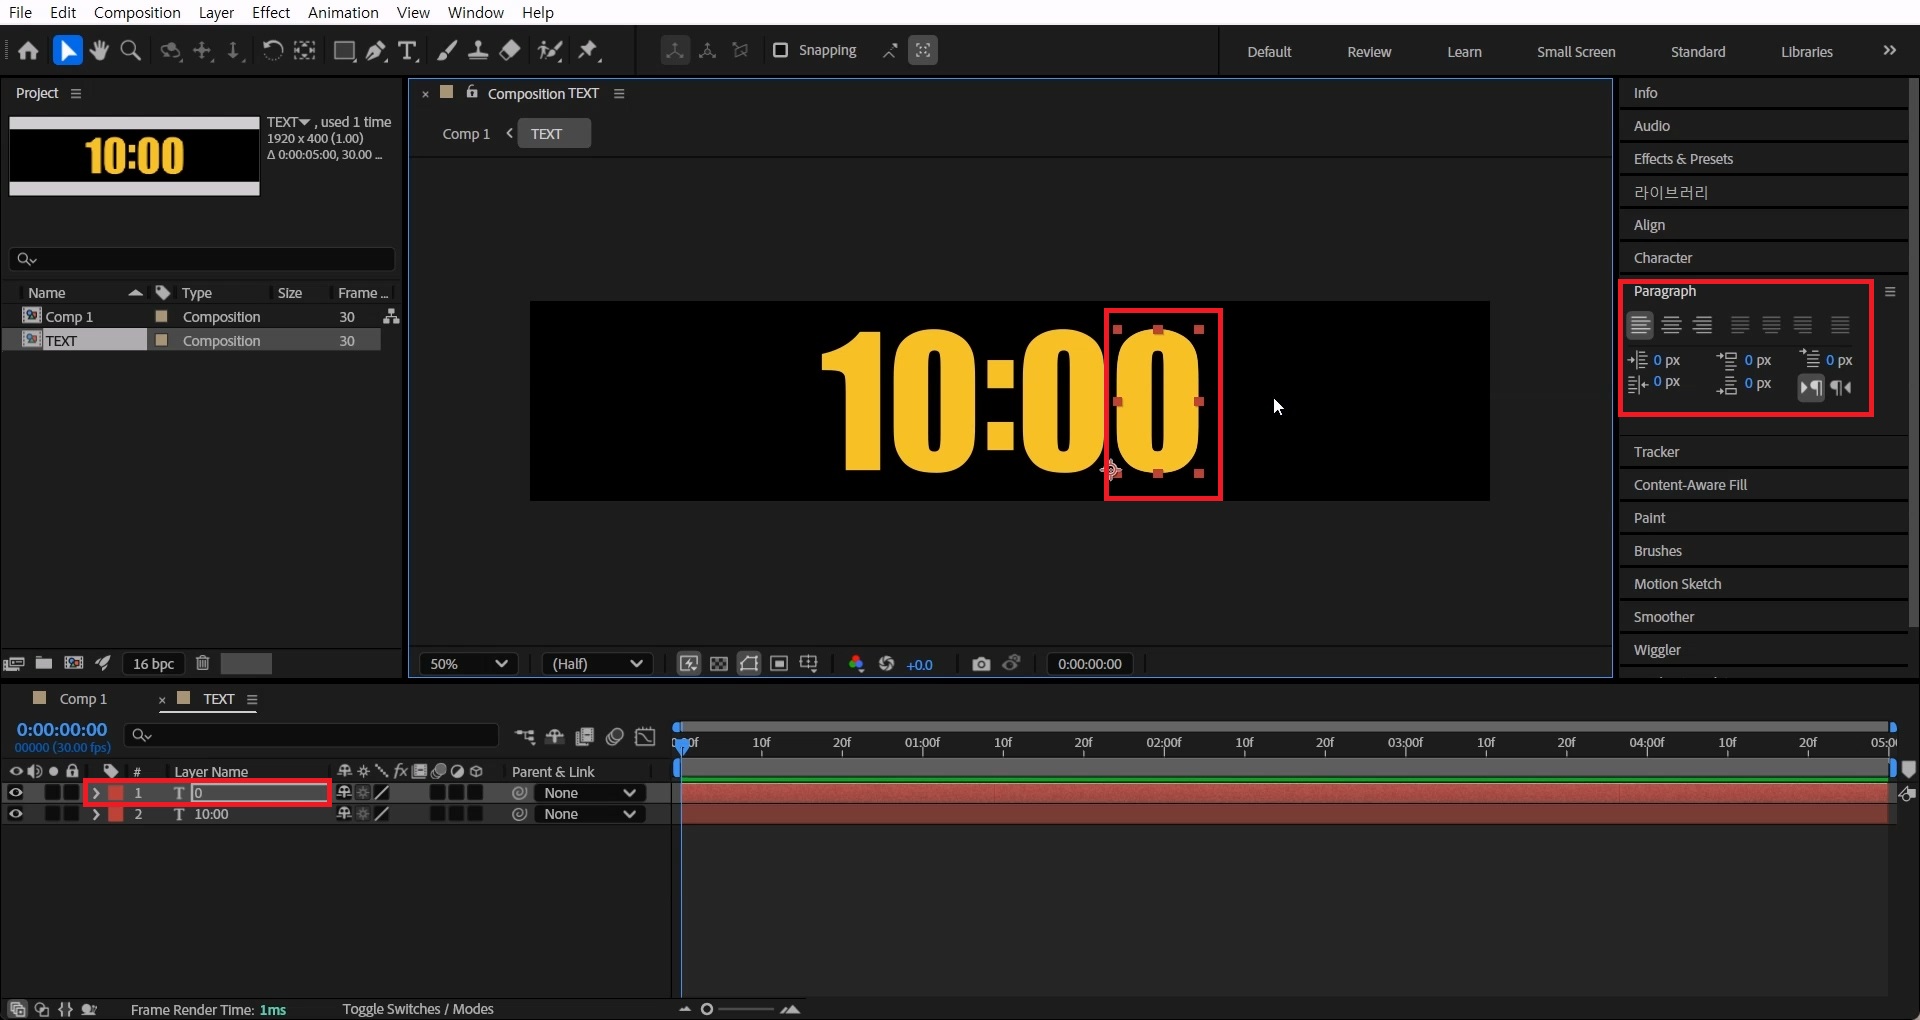
Task: Select the Eraser tool
Action: click(x=510, y=51)
